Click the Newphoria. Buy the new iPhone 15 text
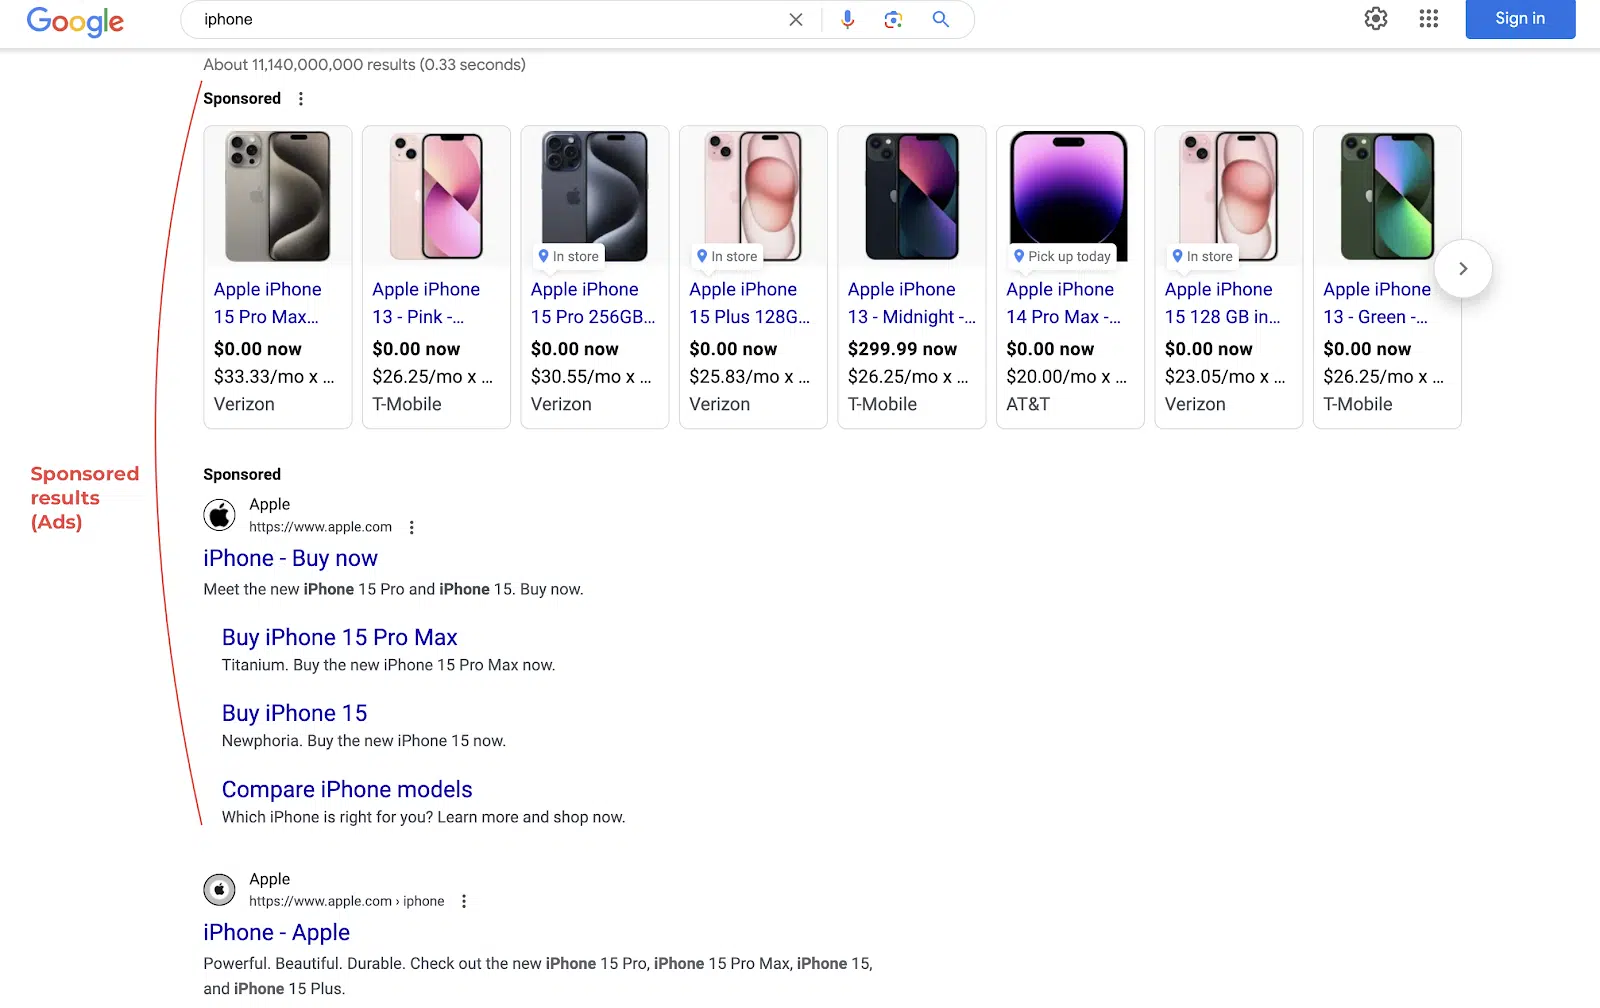 364,741
